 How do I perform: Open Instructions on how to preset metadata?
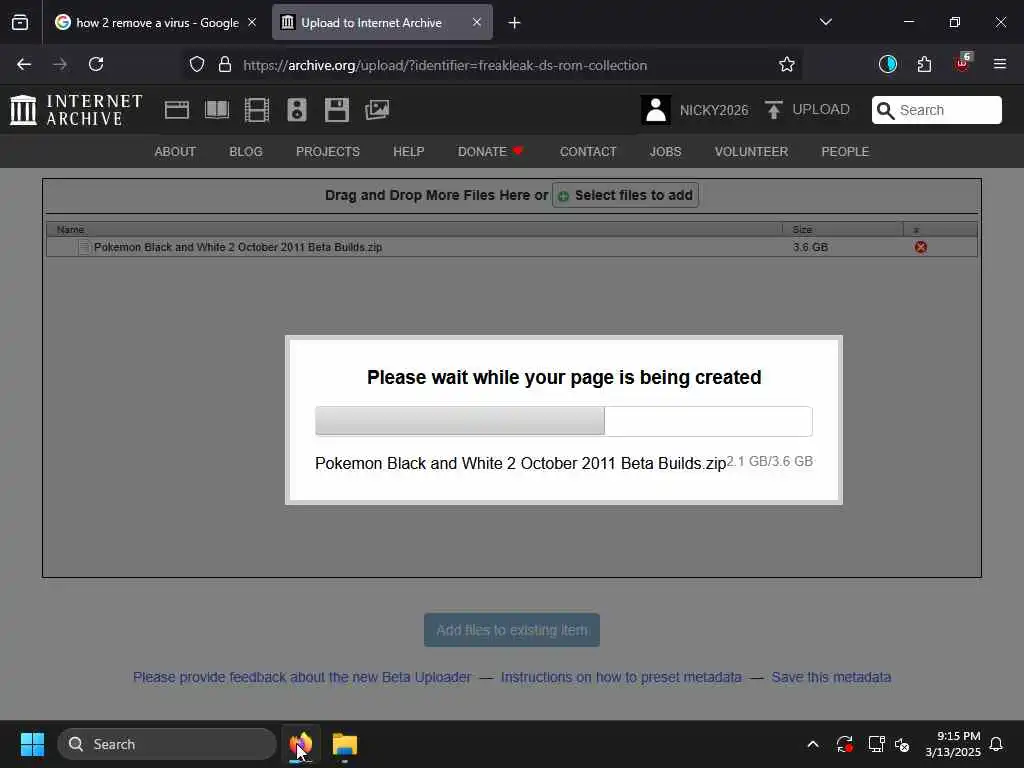coord(621,677)
